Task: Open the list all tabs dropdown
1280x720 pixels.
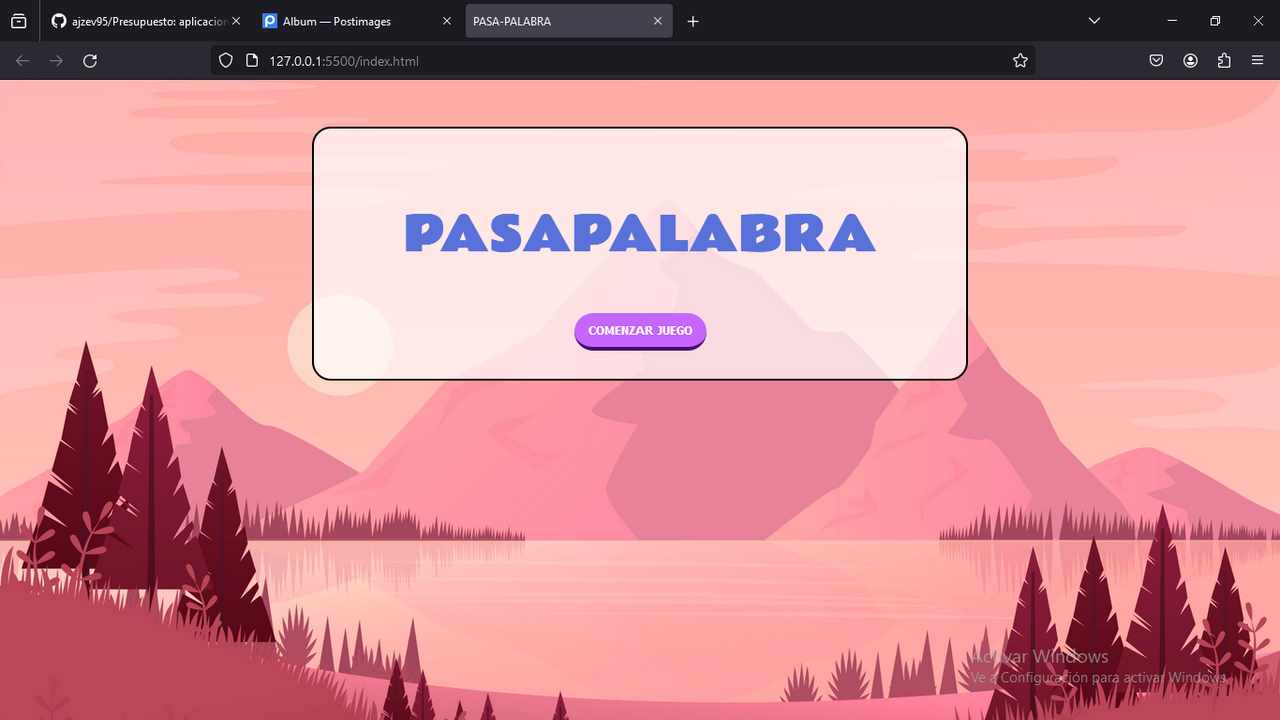Action: [x=1094, y=21]
